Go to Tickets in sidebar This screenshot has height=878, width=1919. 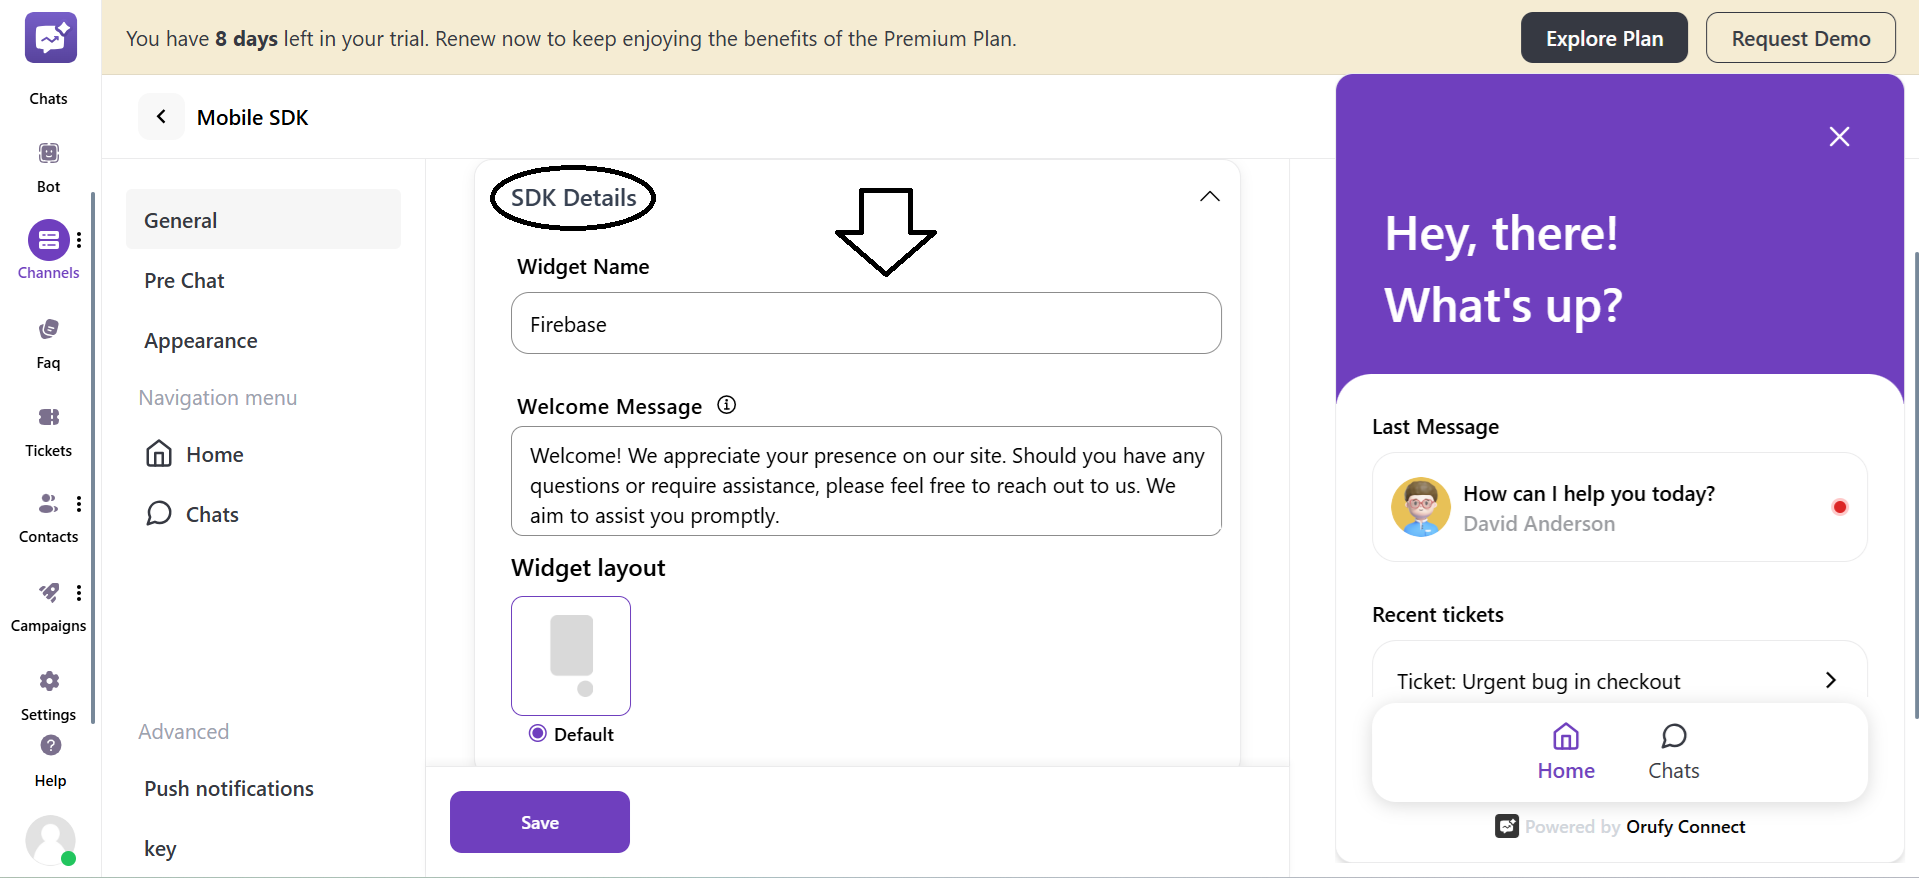pos(48,418)
